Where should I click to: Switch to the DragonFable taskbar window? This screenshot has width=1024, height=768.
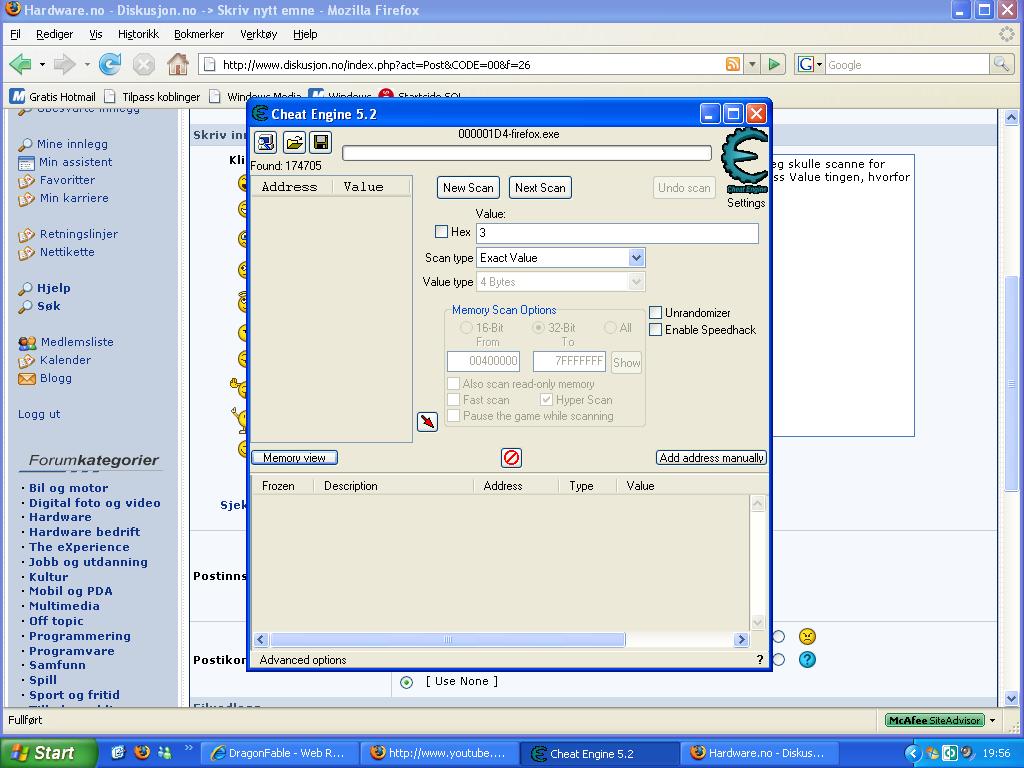coord(279,753)
